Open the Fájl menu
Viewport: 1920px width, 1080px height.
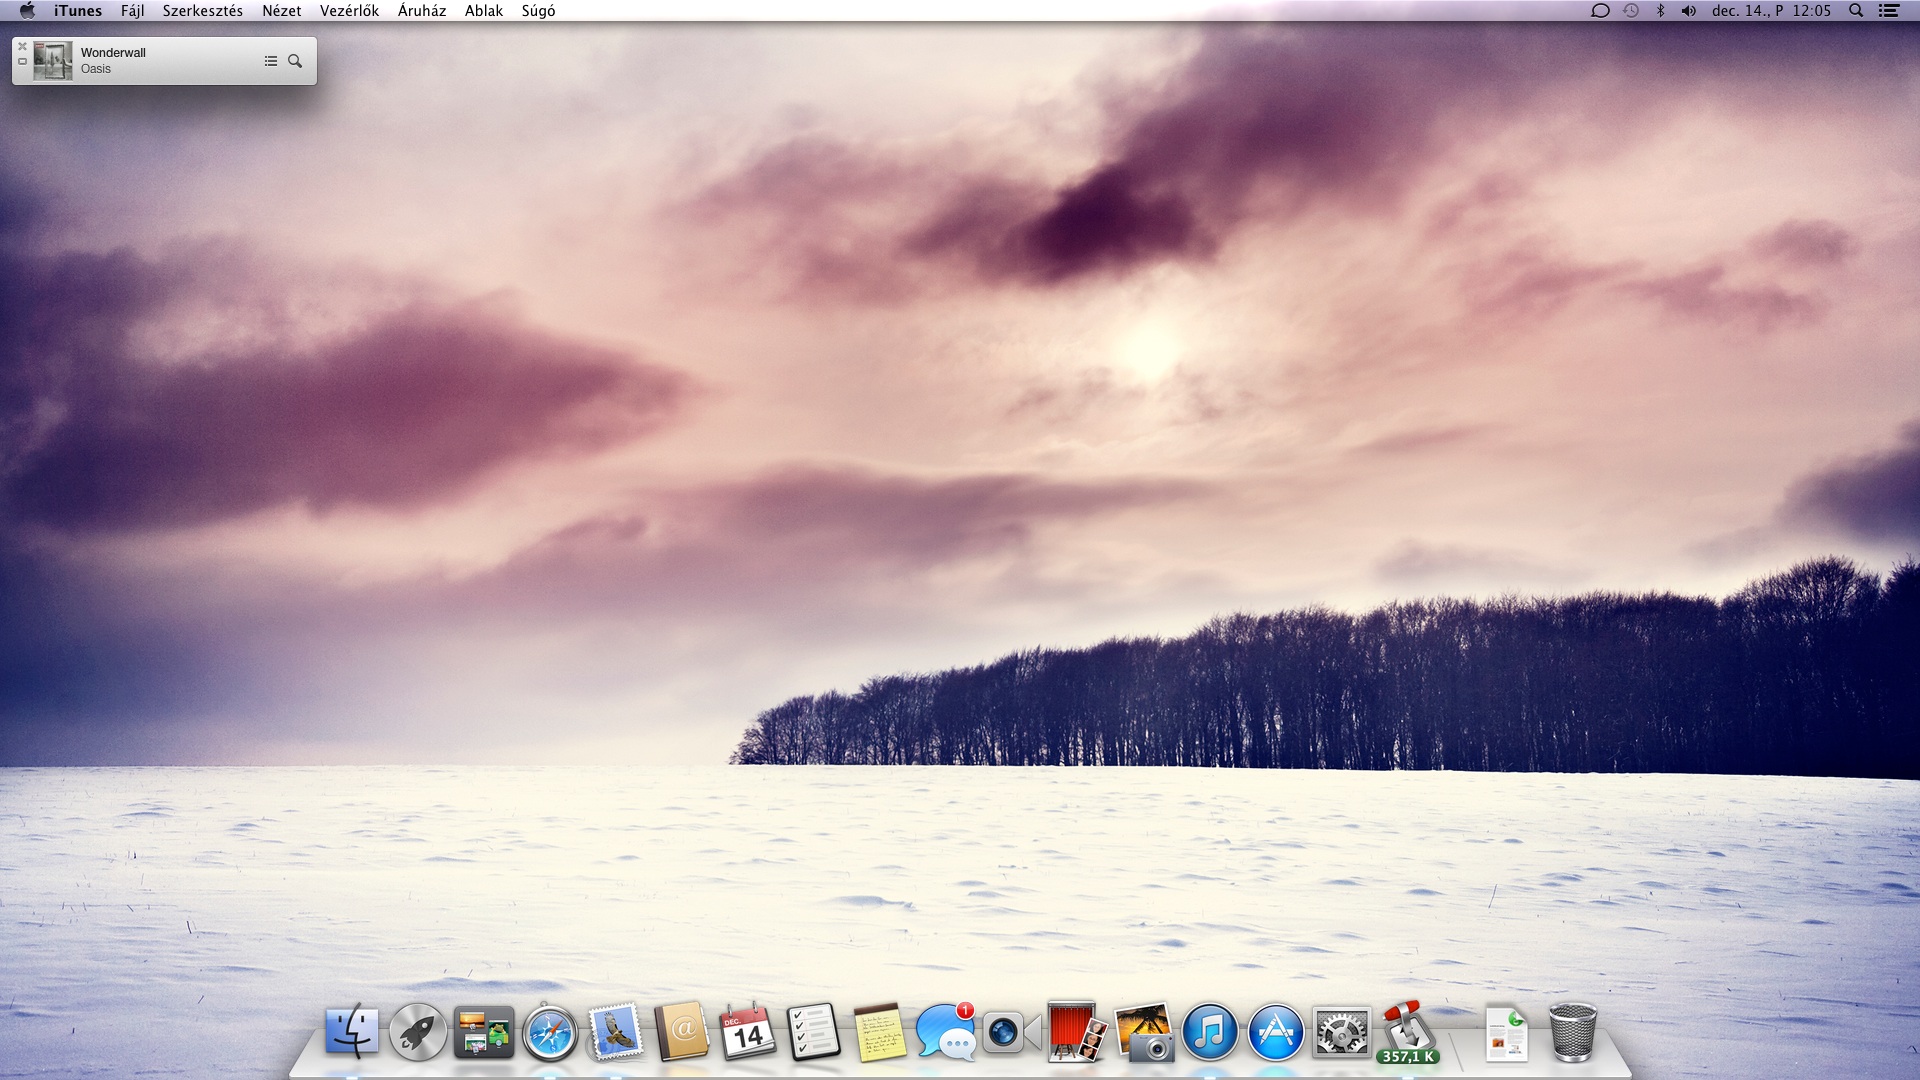coord(132,11)
